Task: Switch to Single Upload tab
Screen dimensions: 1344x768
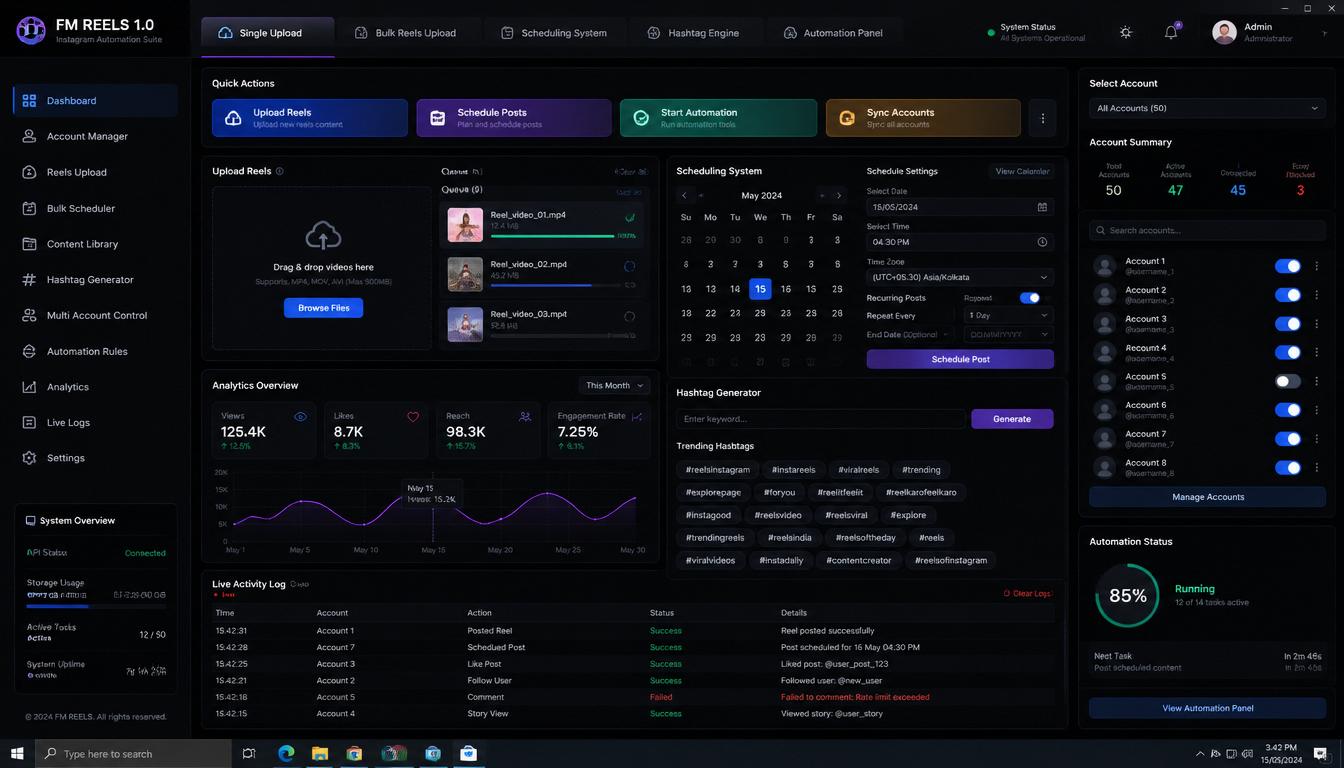Action: [x=268, y=33]
